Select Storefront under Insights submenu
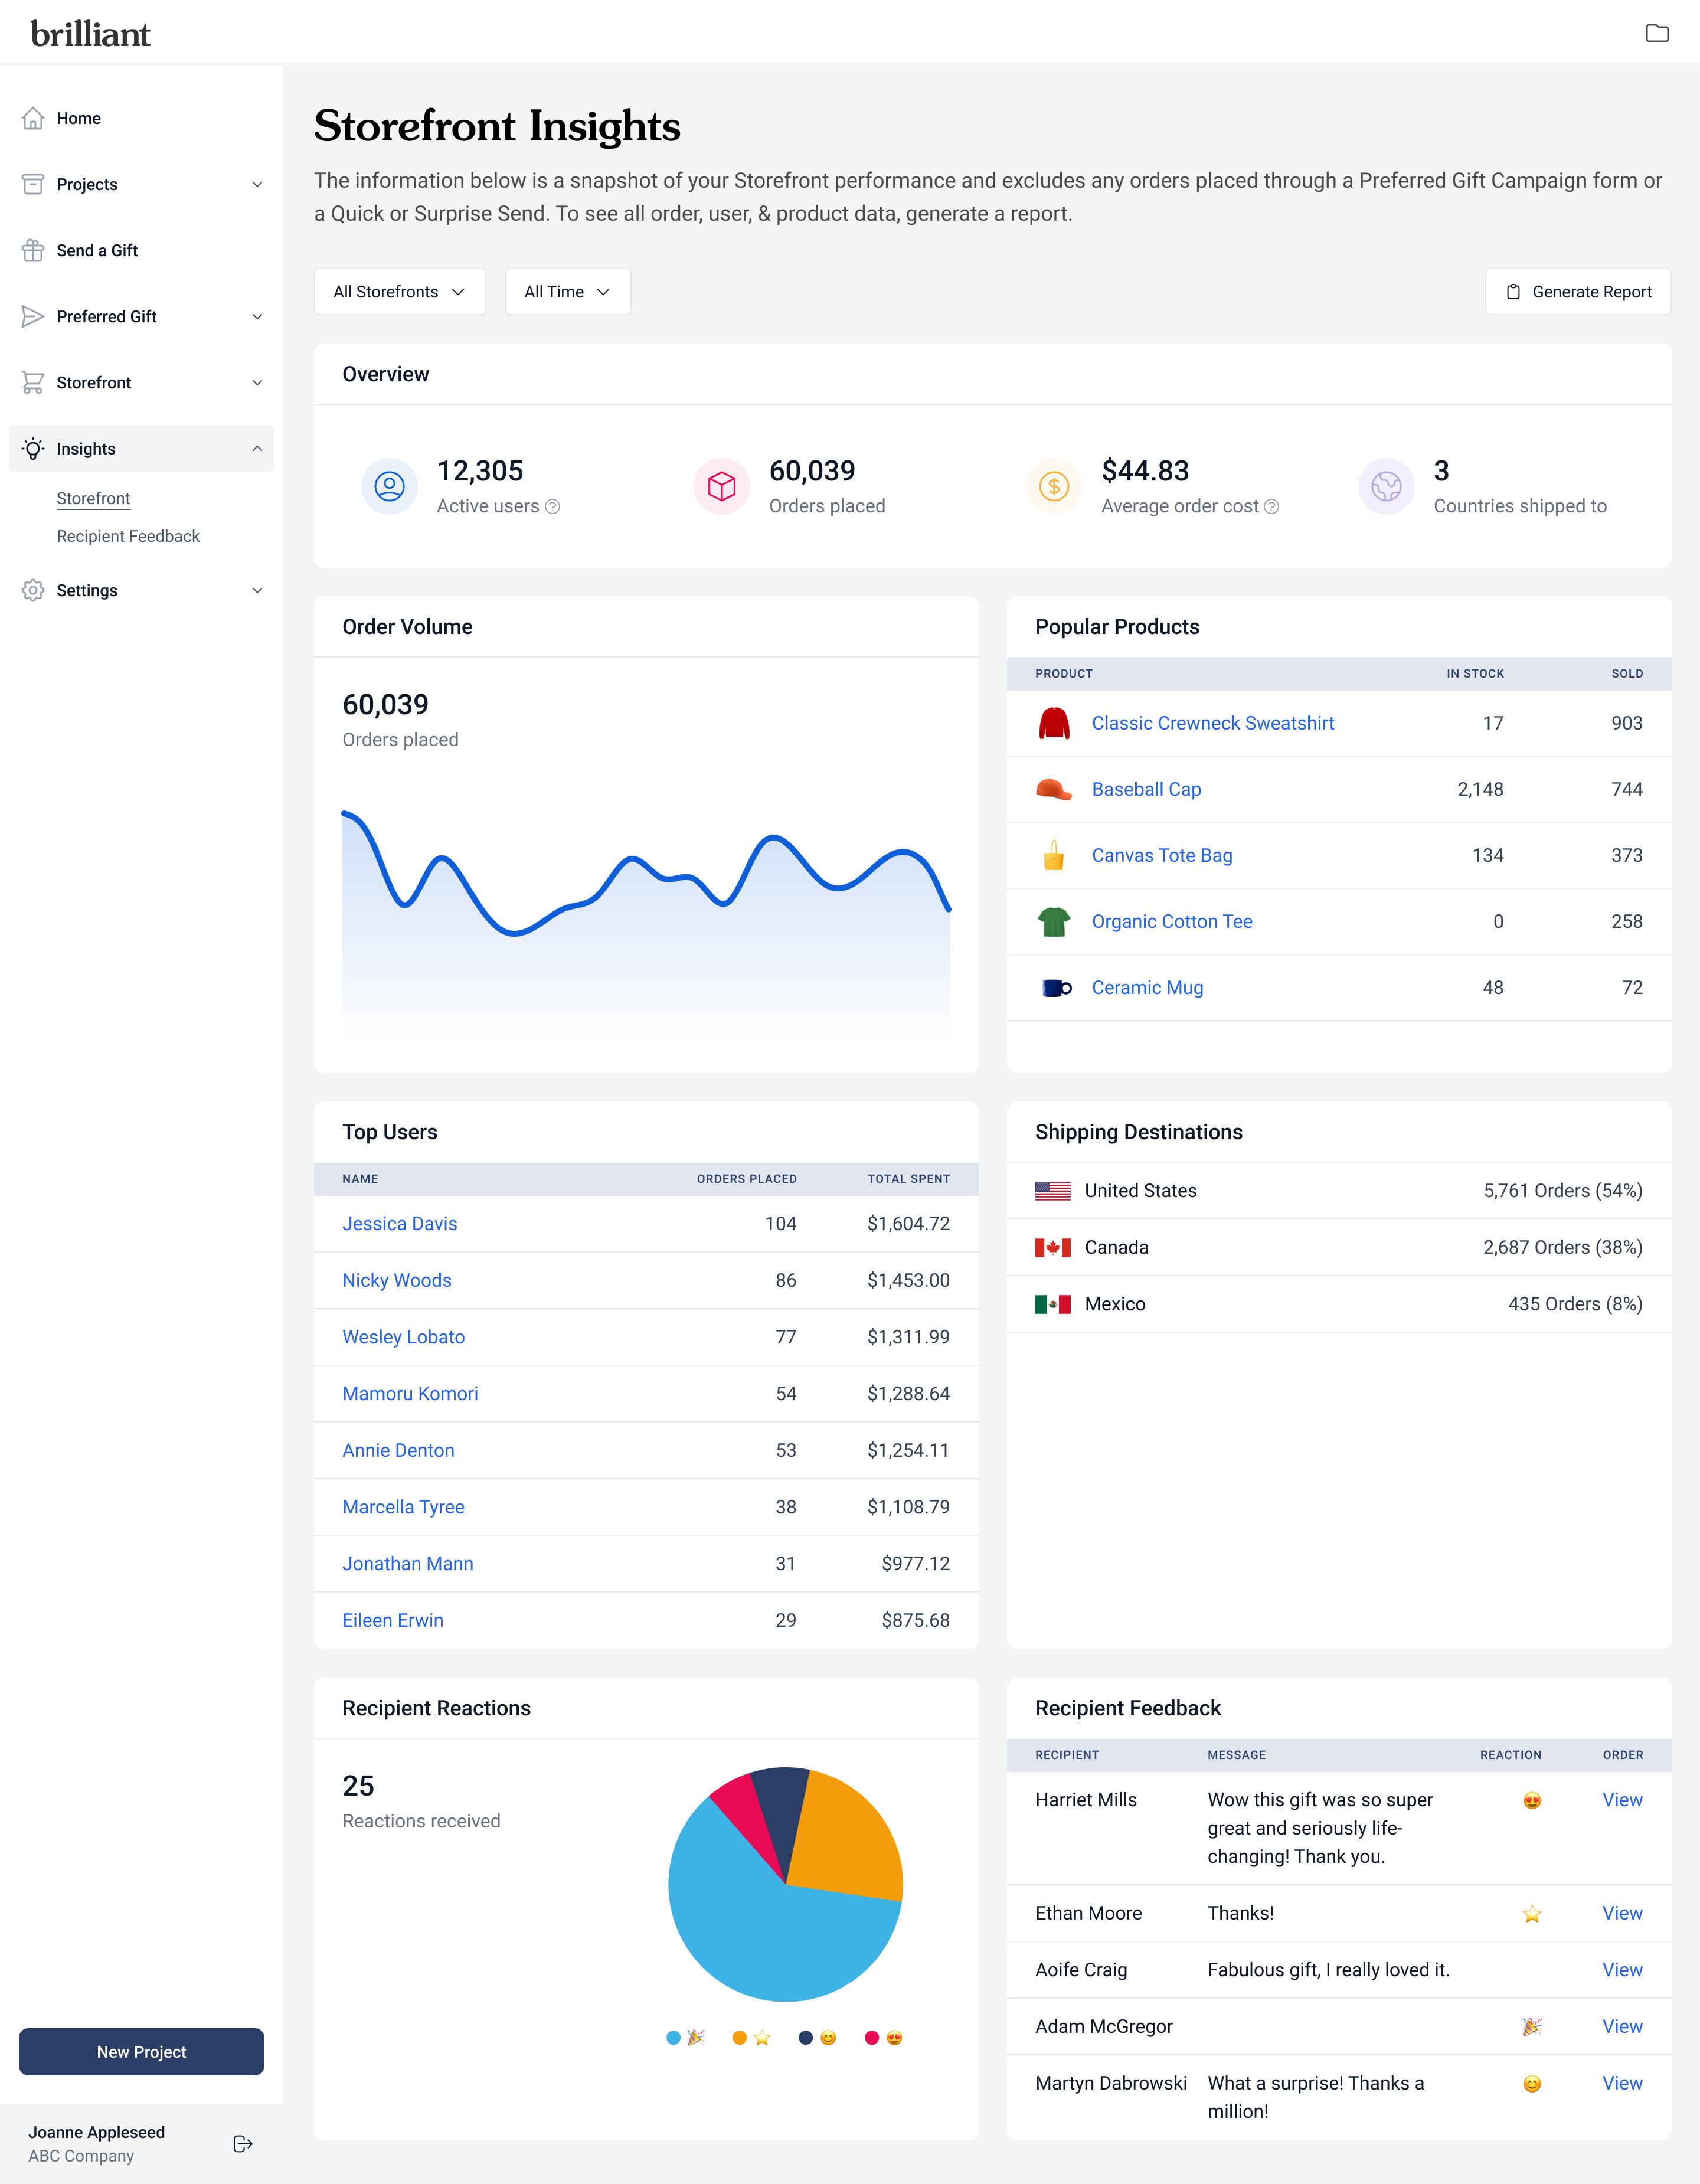Image resolution: width=1700 pixels, height=2184 pixels. pos(93,498)
